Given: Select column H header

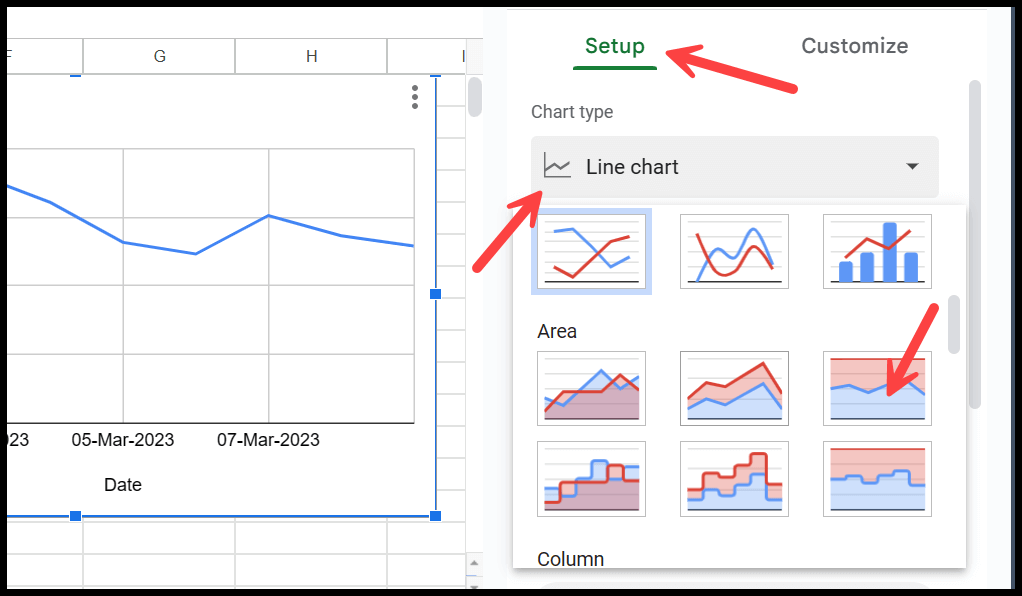Looking at the screenshot, I should 312,56.
